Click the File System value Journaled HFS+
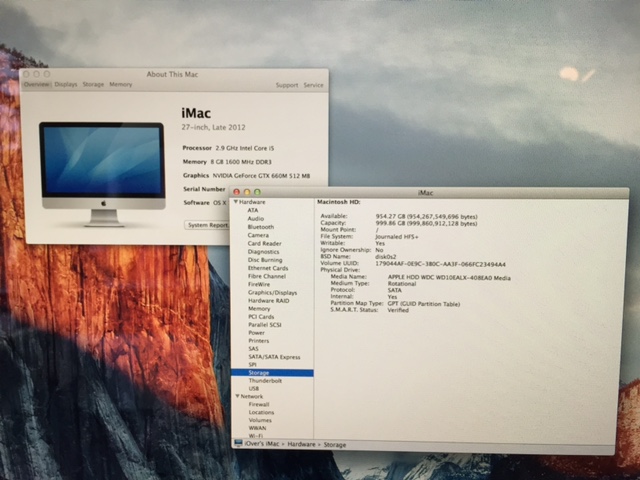640x480 pixels. [397, 237]
